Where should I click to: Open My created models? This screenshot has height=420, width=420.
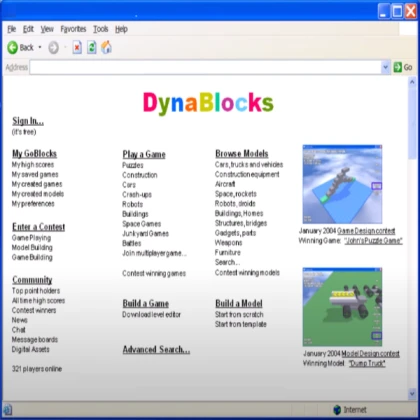[38, 194]
